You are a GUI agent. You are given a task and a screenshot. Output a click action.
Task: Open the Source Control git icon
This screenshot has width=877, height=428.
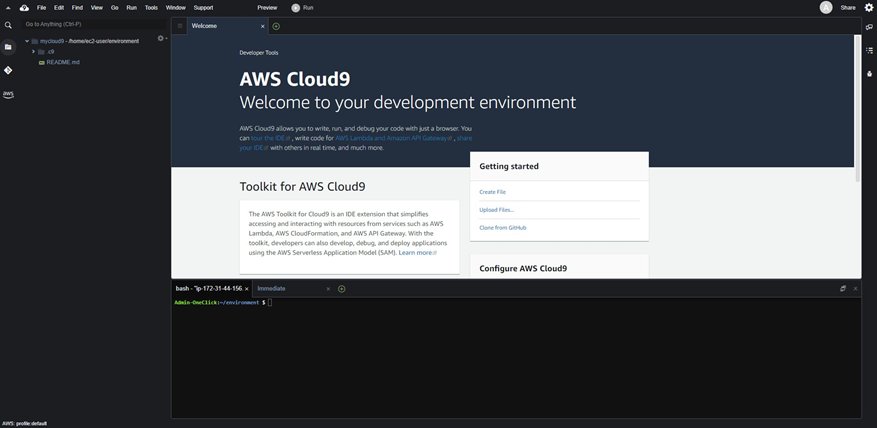click(8, 70)
